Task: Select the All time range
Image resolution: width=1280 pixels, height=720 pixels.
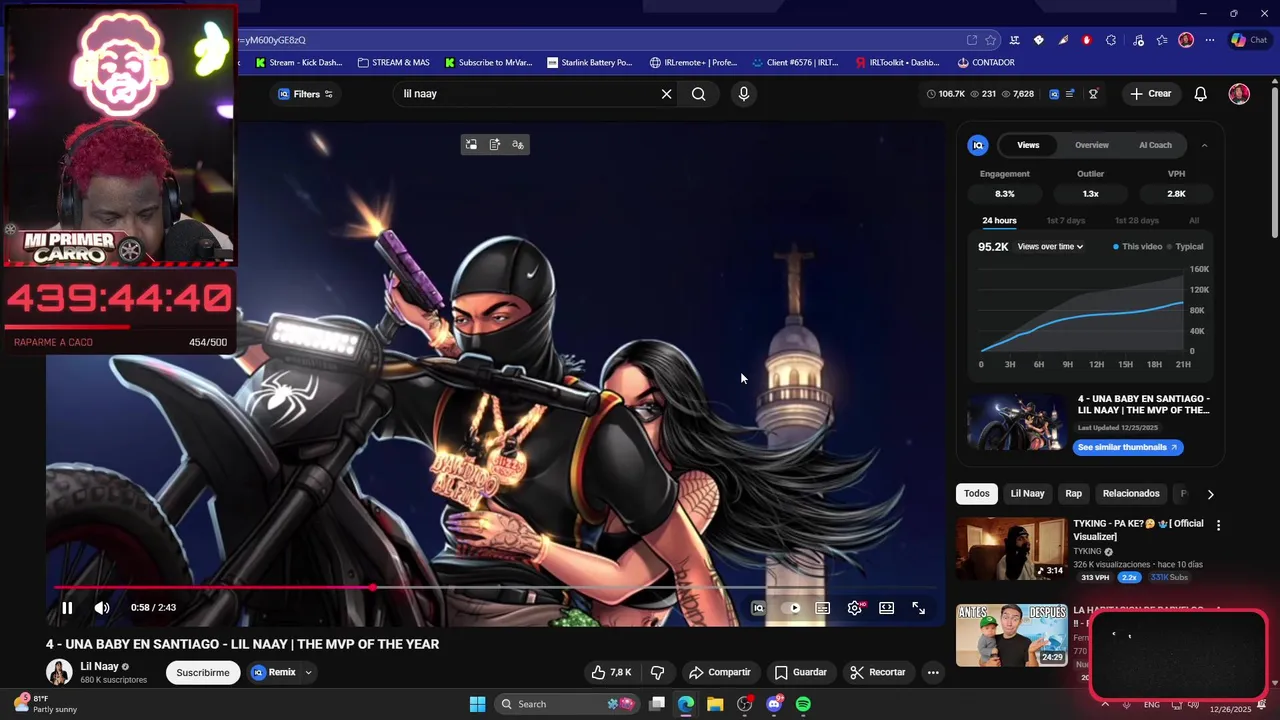Action: pos(1194,221)
